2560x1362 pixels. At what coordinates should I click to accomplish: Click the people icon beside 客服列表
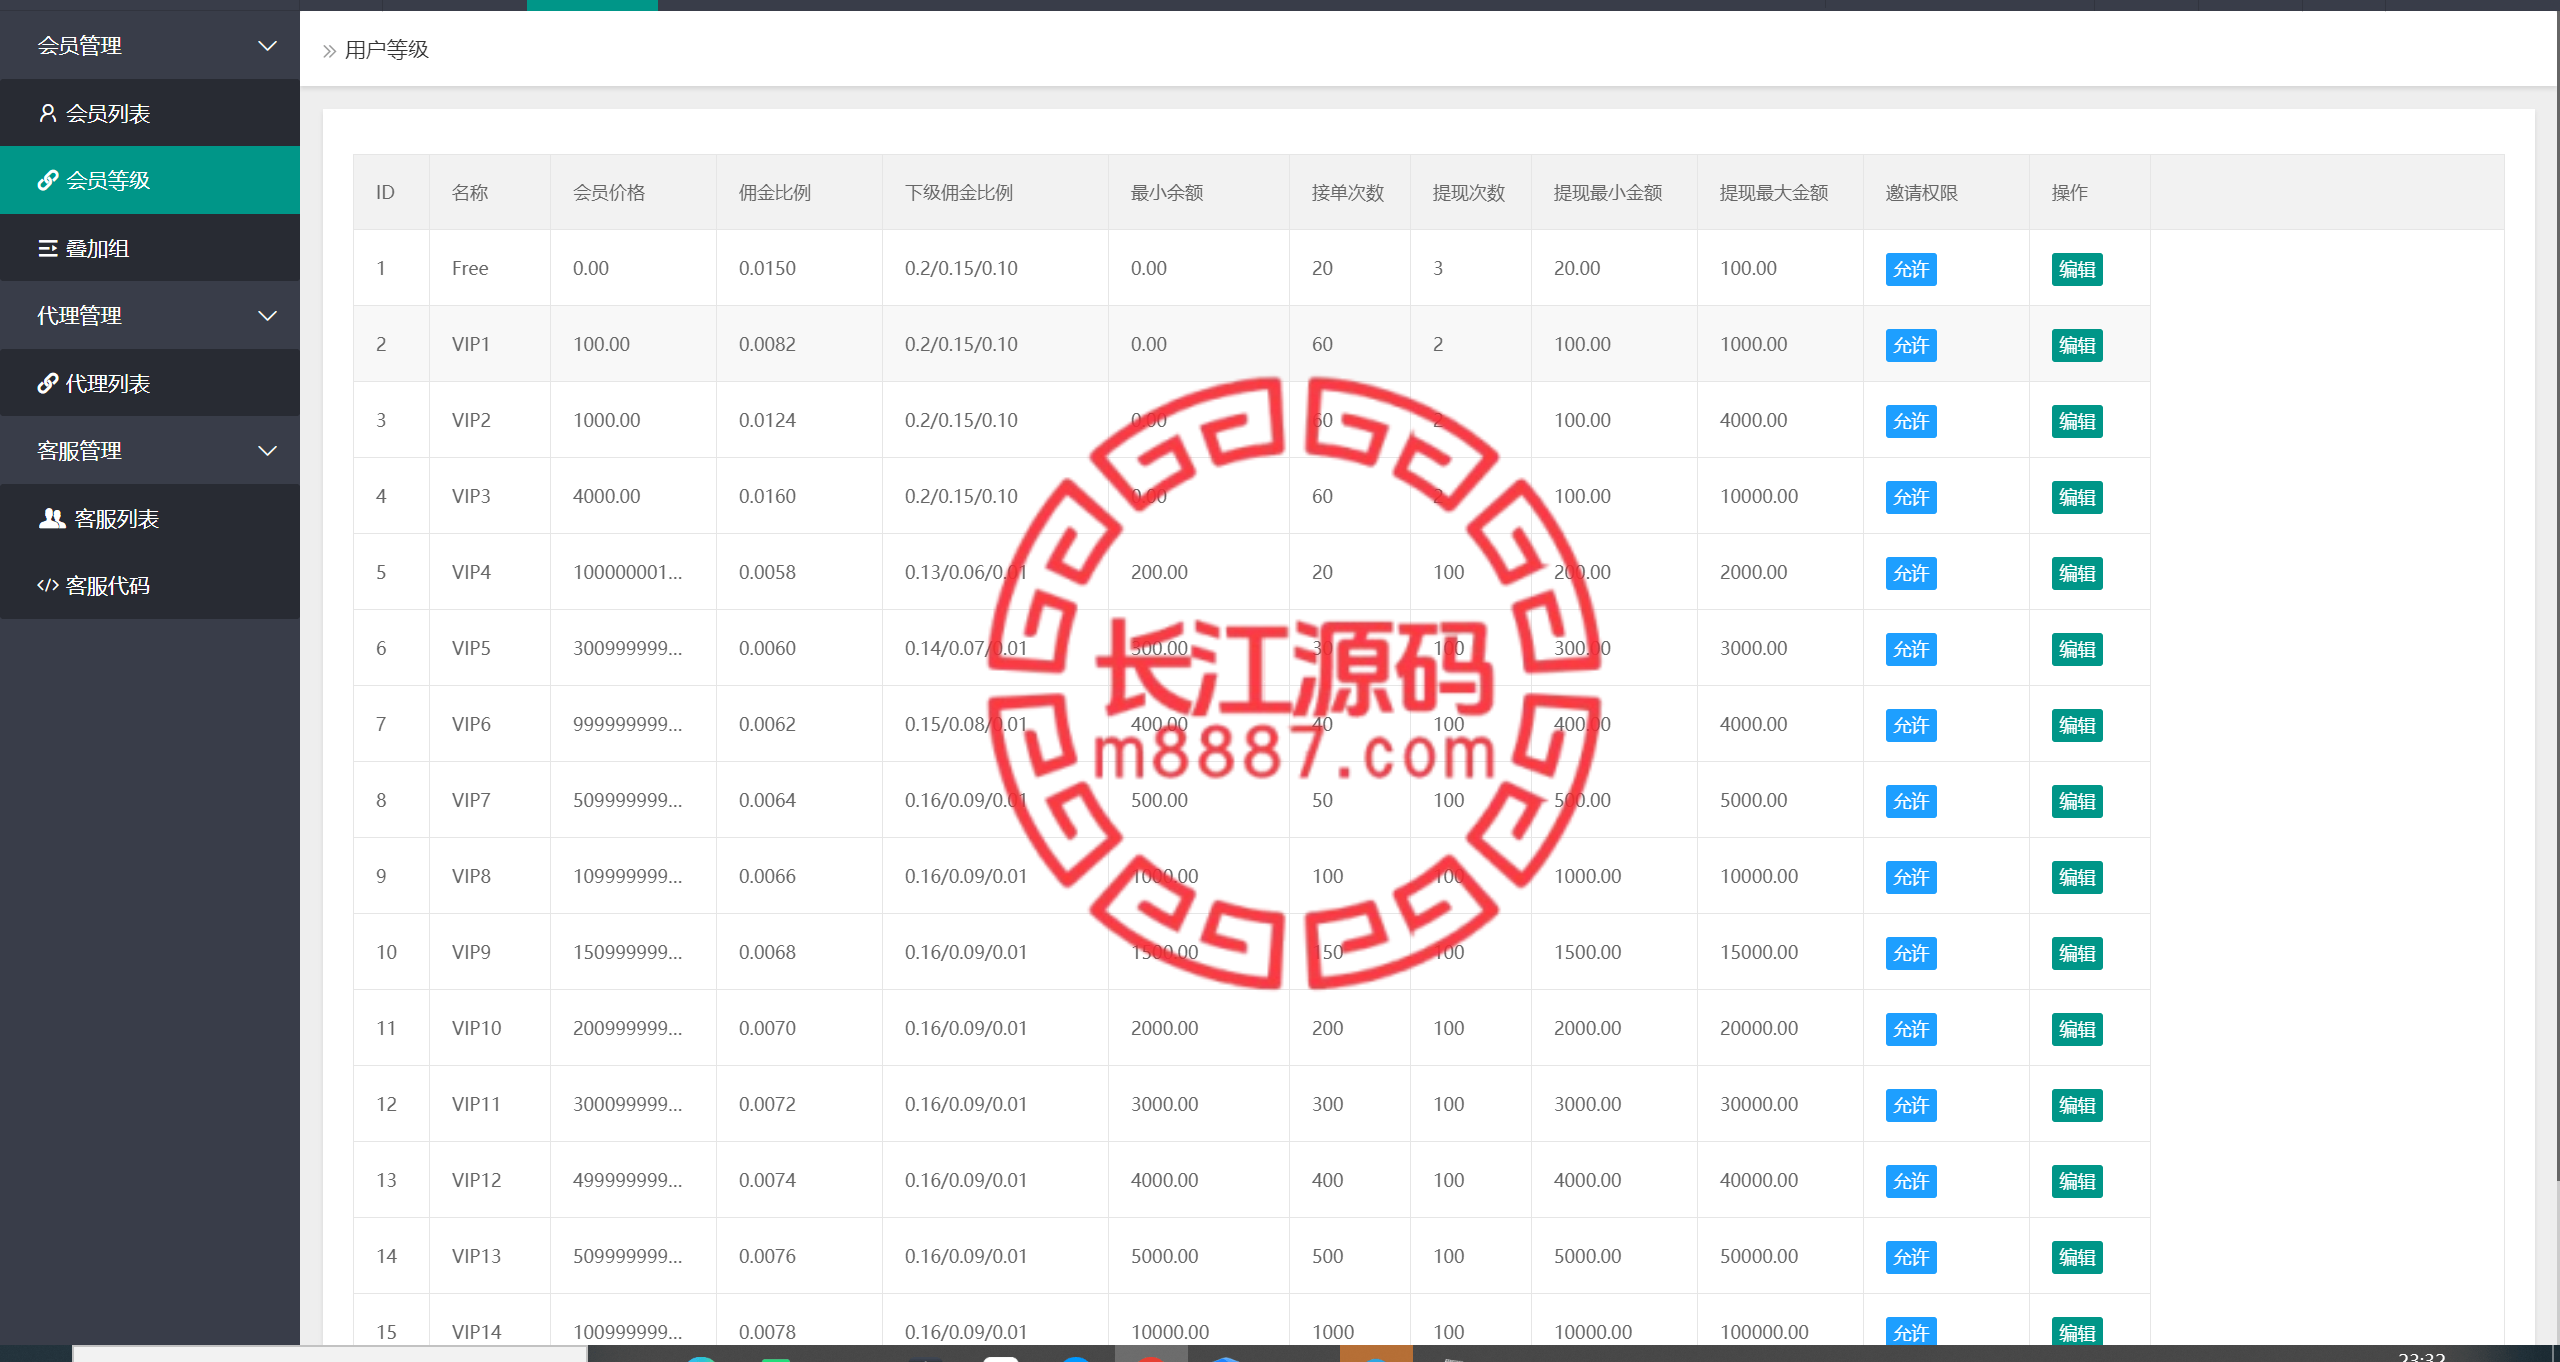52,518
